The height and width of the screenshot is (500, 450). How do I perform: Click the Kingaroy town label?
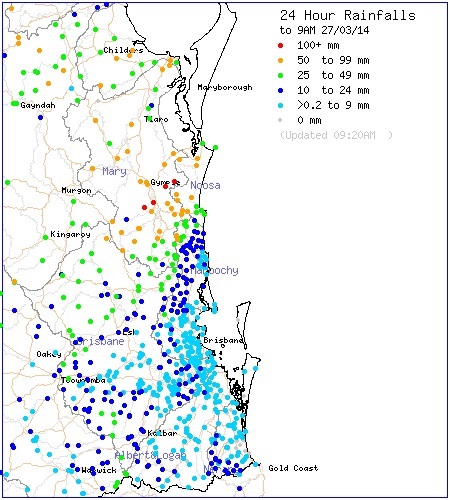[70, 234]
